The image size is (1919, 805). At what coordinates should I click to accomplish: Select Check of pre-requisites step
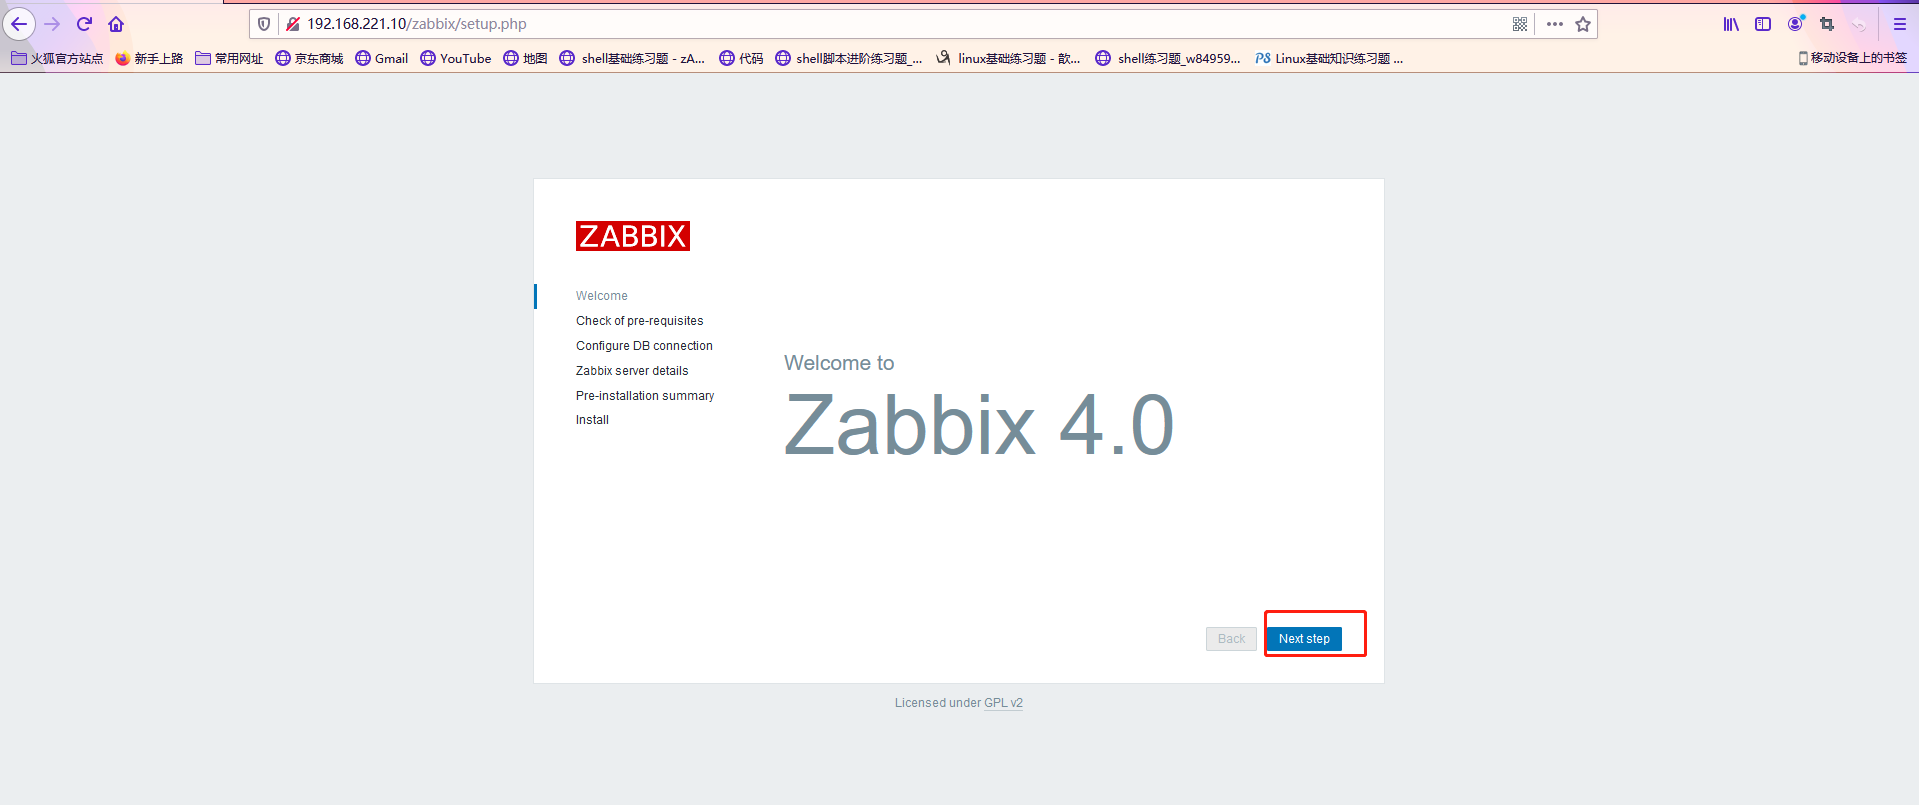(640, 321)
